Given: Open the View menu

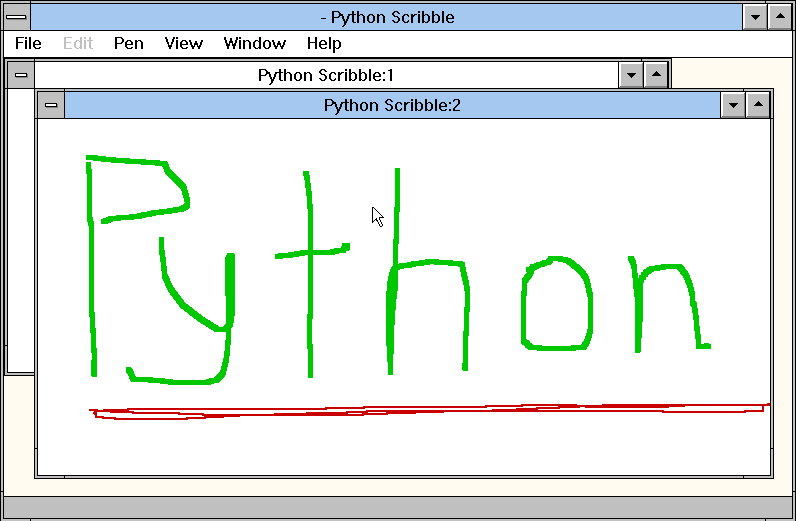Looking at the screenshot, I should [183, 43].
